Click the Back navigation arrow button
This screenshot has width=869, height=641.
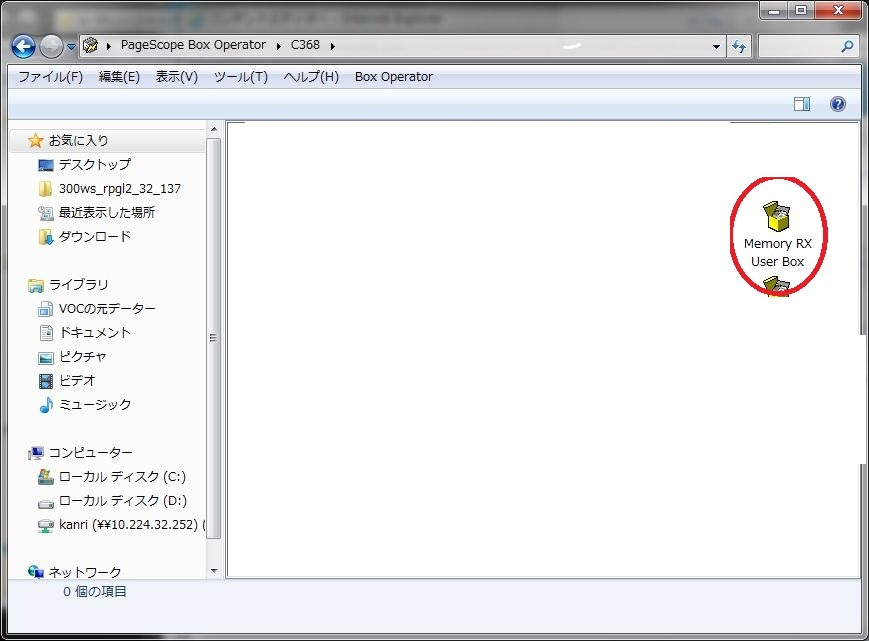(x=23, y=46)
